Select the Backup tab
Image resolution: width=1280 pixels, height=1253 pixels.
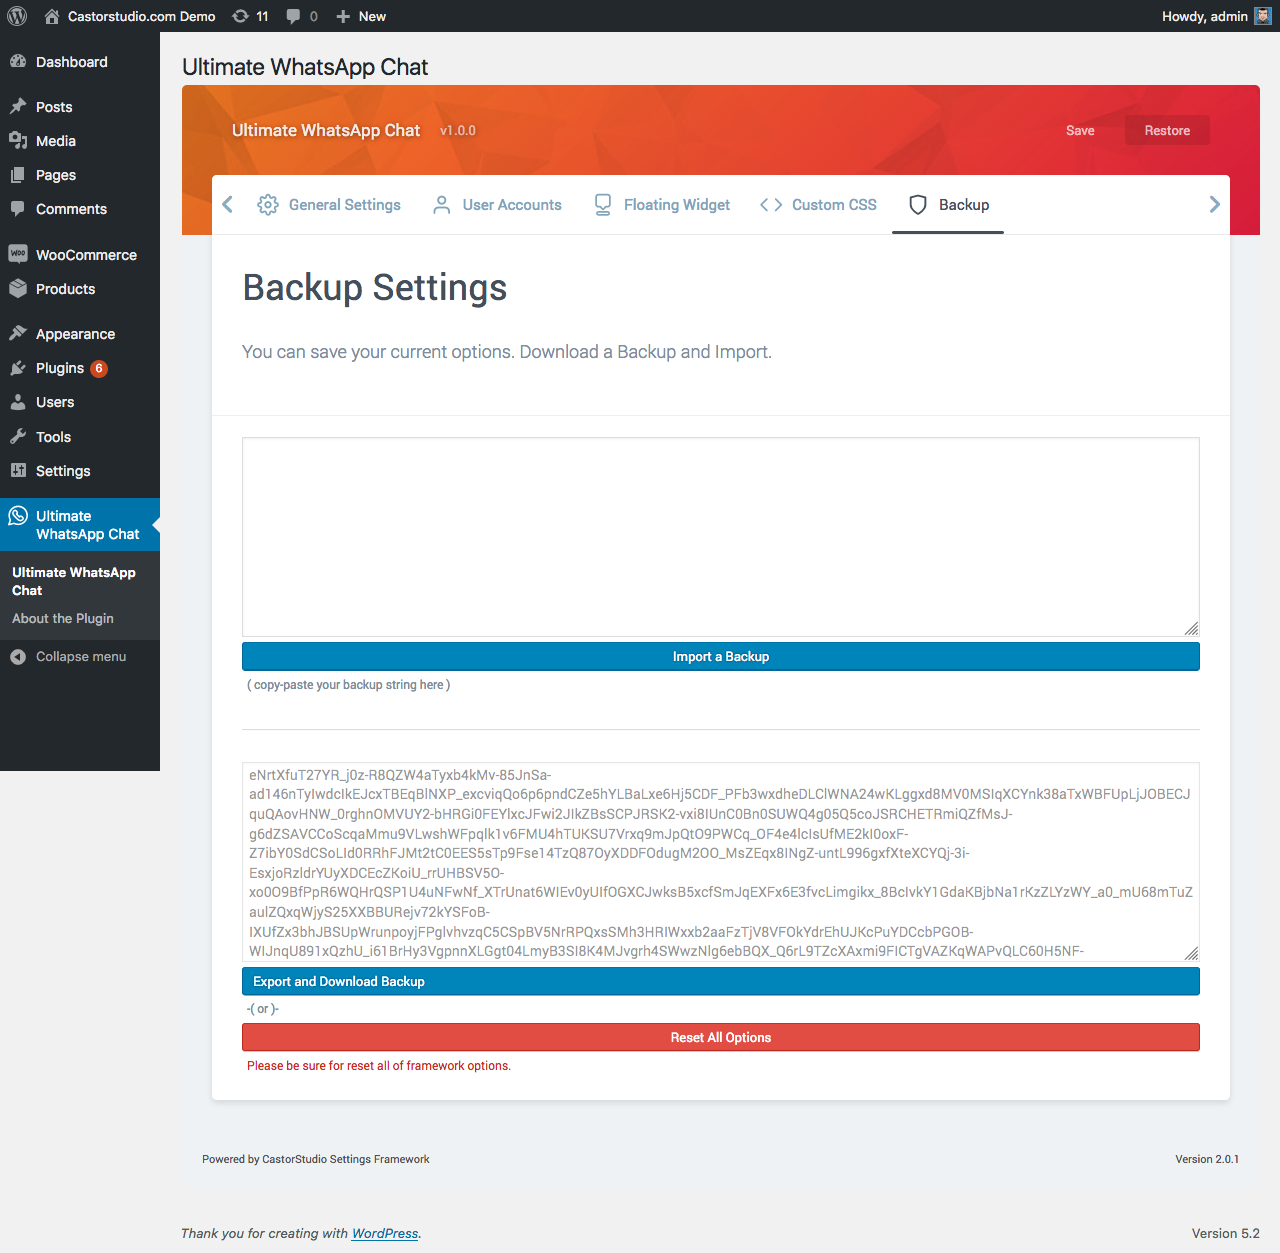point(948,205)
